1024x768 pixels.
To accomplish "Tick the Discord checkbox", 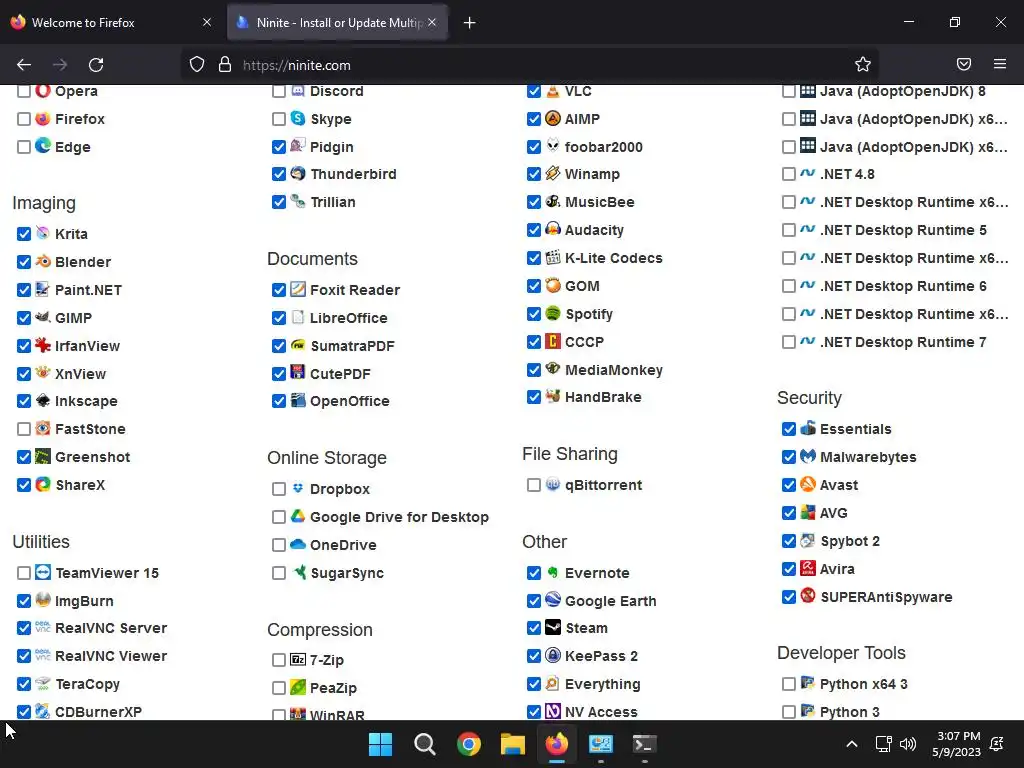I will tap(279, 91).
